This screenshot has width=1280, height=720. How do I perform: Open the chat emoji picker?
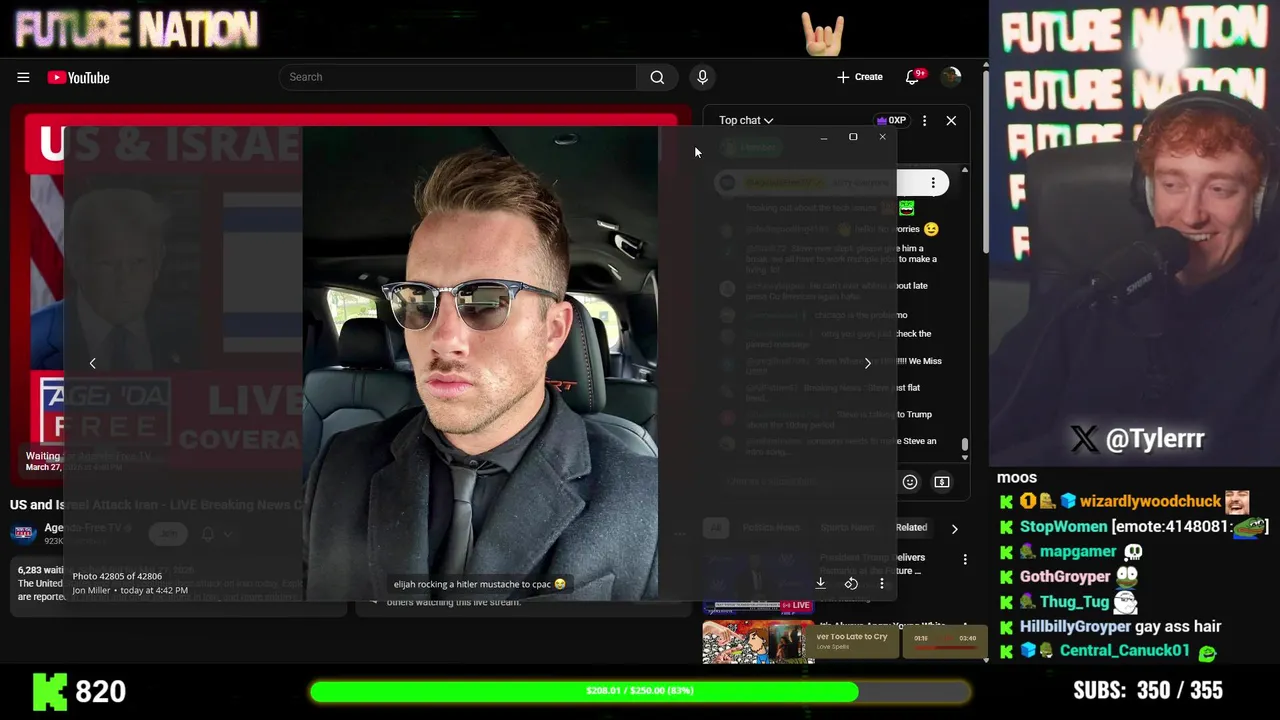click(910, 482)
